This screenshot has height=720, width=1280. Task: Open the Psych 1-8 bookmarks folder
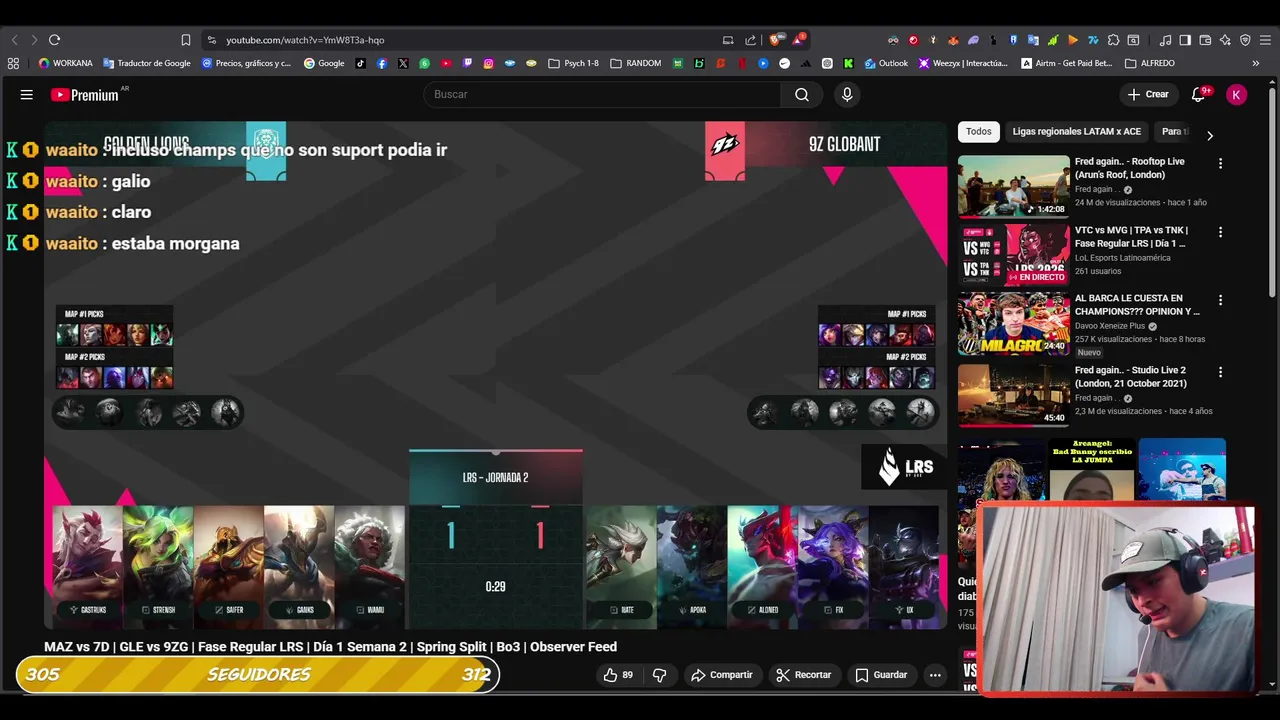pos(573,63)
